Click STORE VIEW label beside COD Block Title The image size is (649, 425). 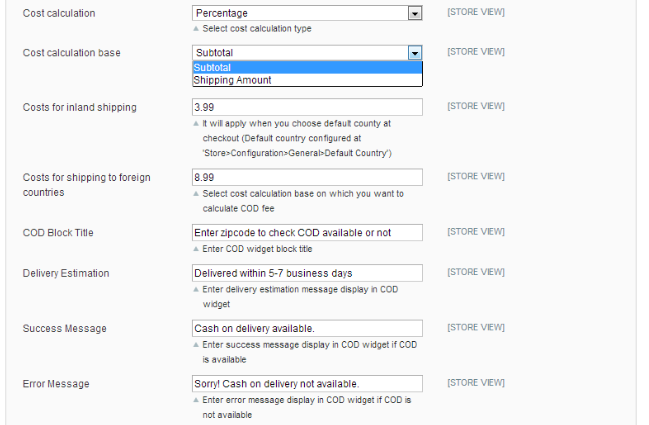coord(475,232)
